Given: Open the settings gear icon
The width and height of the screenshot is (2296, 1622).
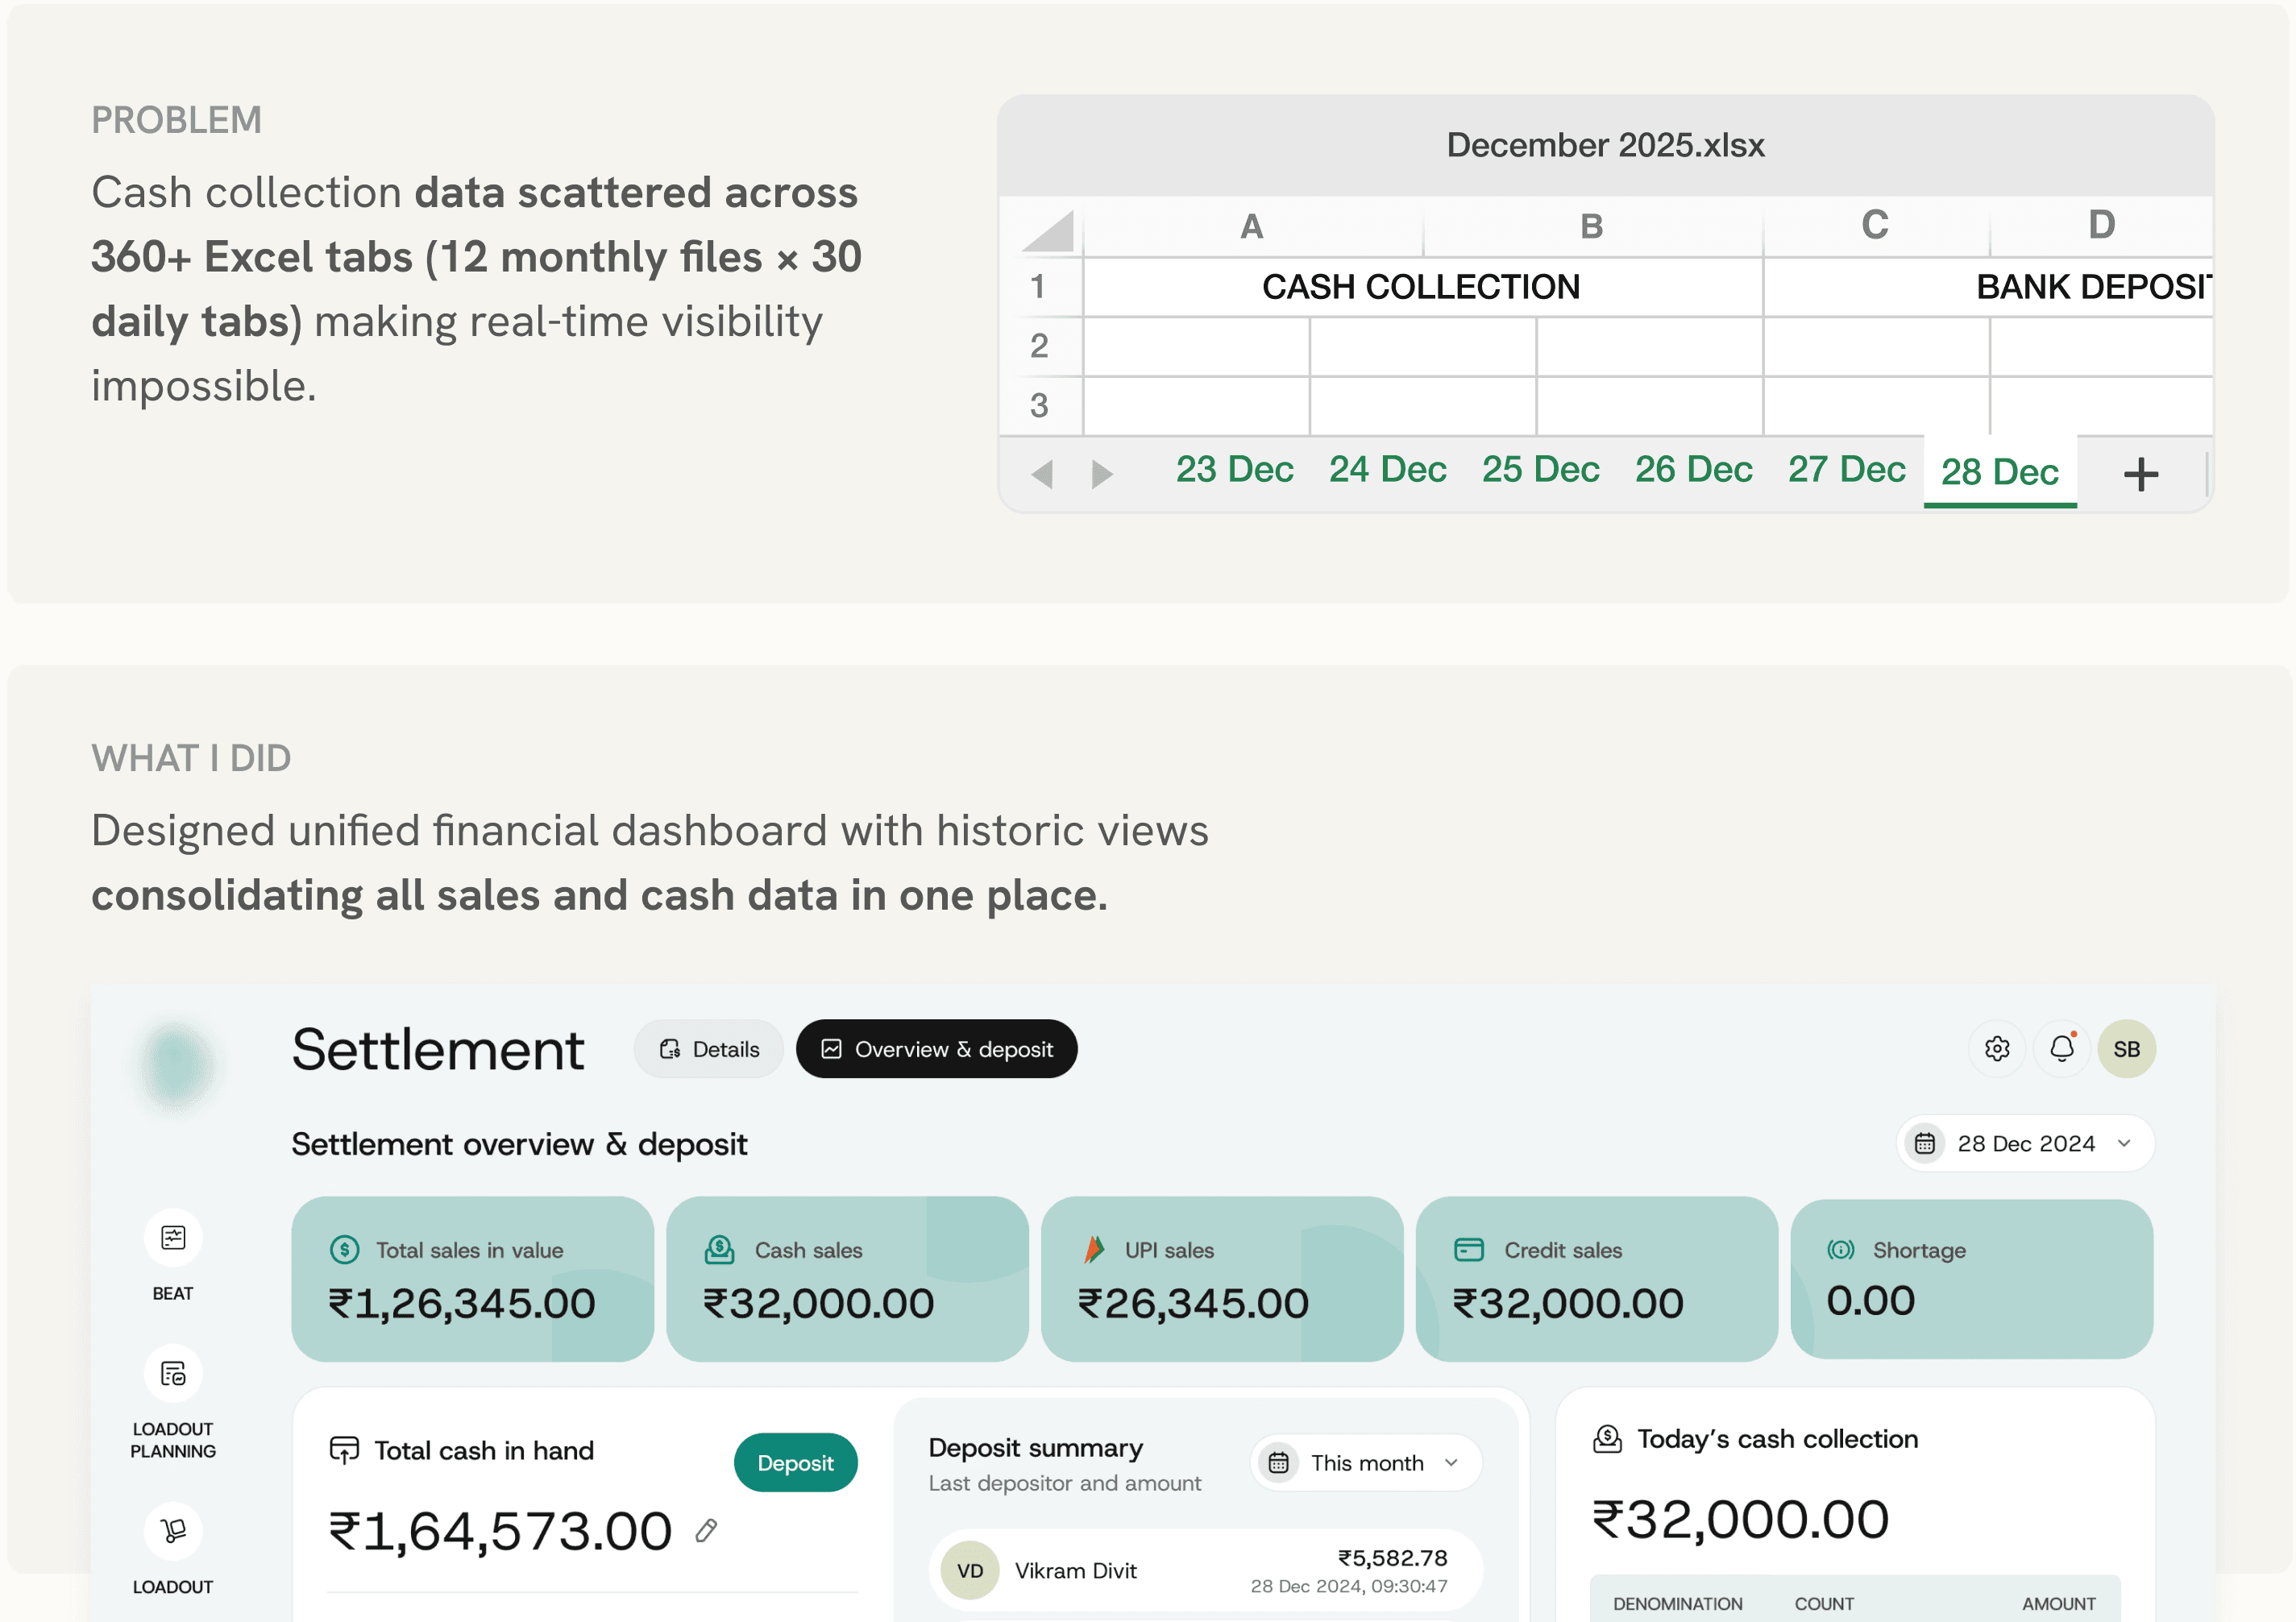Looking at the screenshot, I should [1996, 1048].
